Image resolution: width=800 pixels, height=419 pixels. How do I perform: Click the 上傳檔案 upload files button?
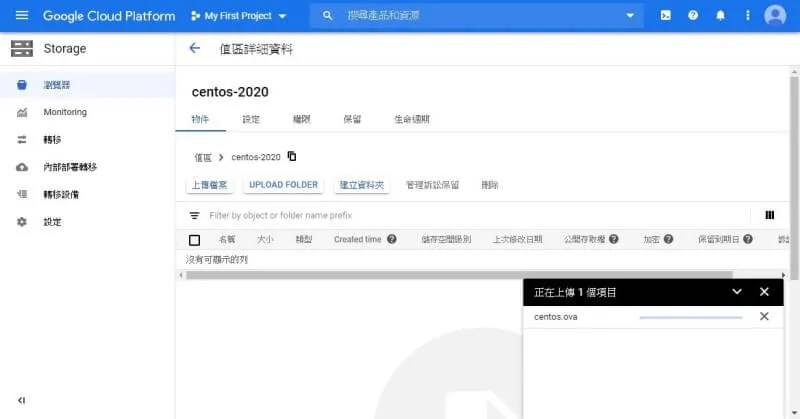coord(209,185)
